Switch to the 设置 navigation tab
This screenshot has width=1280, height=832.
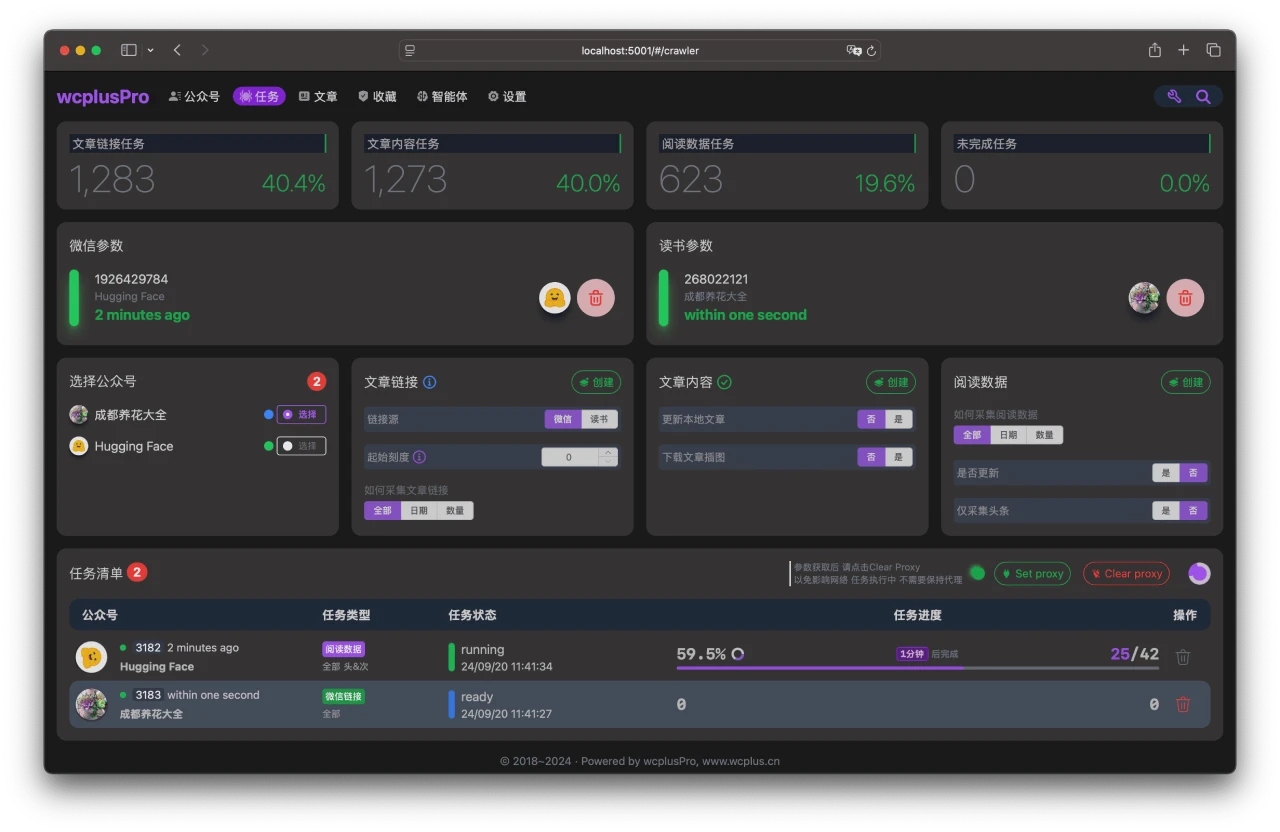pyautogui.click(x=507, y=97)
